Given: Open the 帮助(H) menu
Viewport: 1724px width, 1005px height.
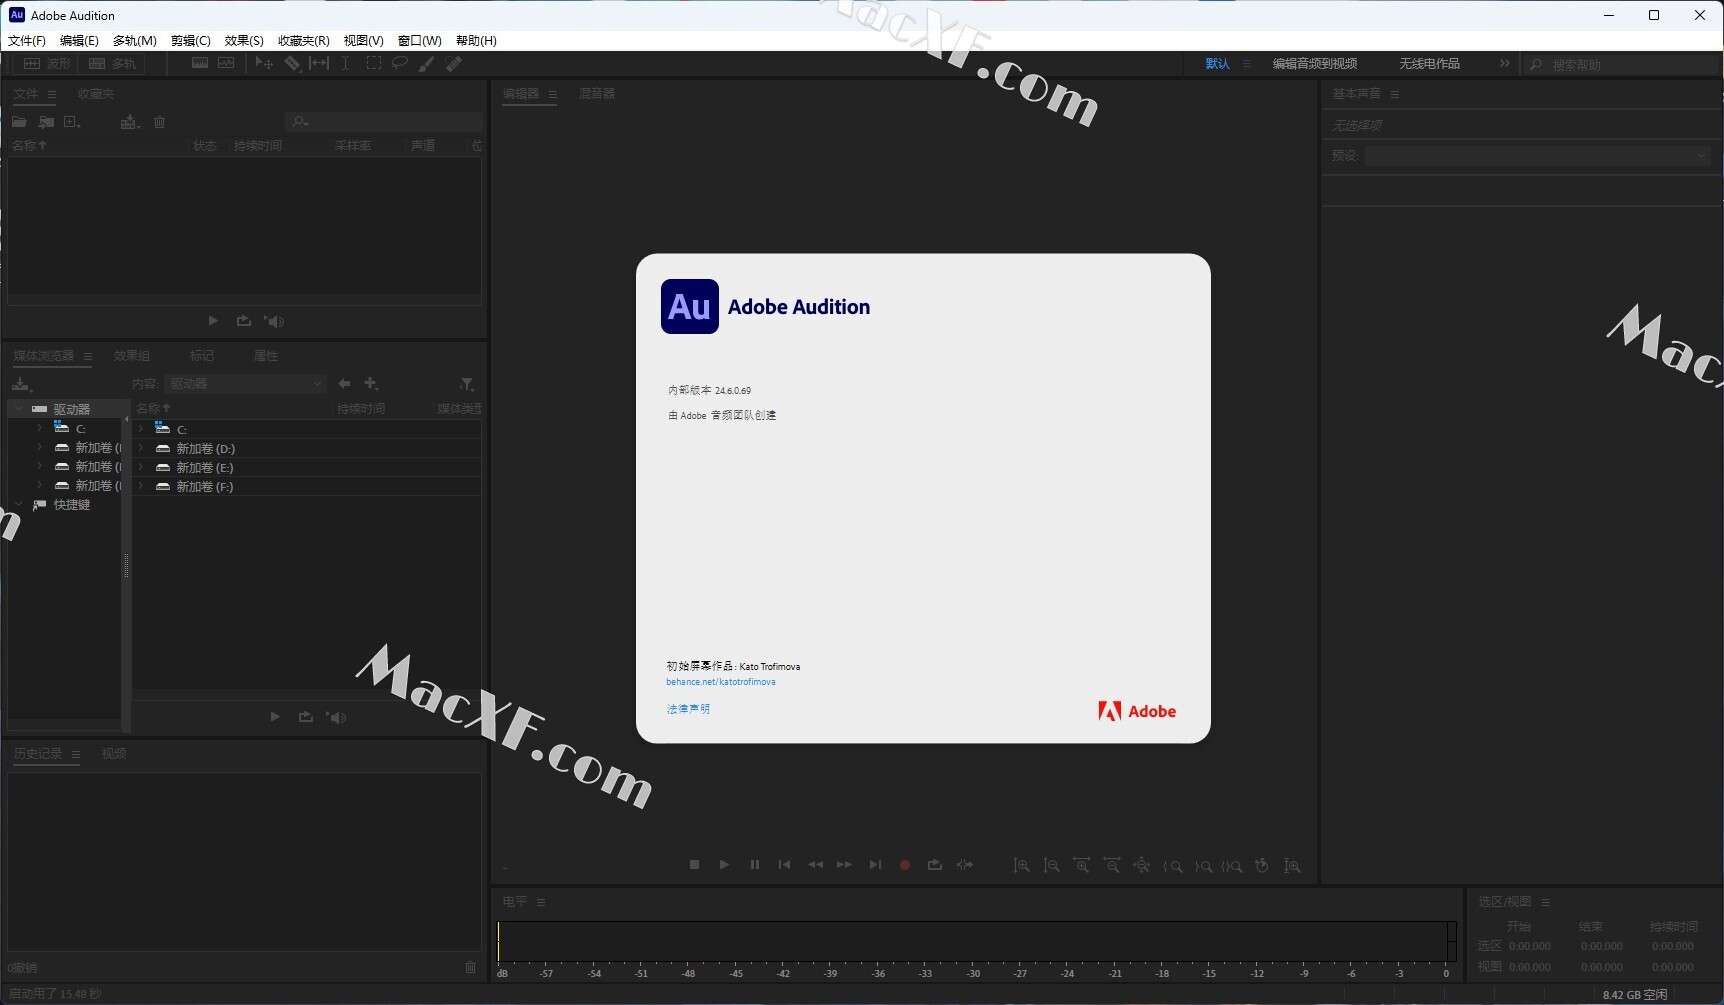Looking at the screenshot, I should point(476,41).
